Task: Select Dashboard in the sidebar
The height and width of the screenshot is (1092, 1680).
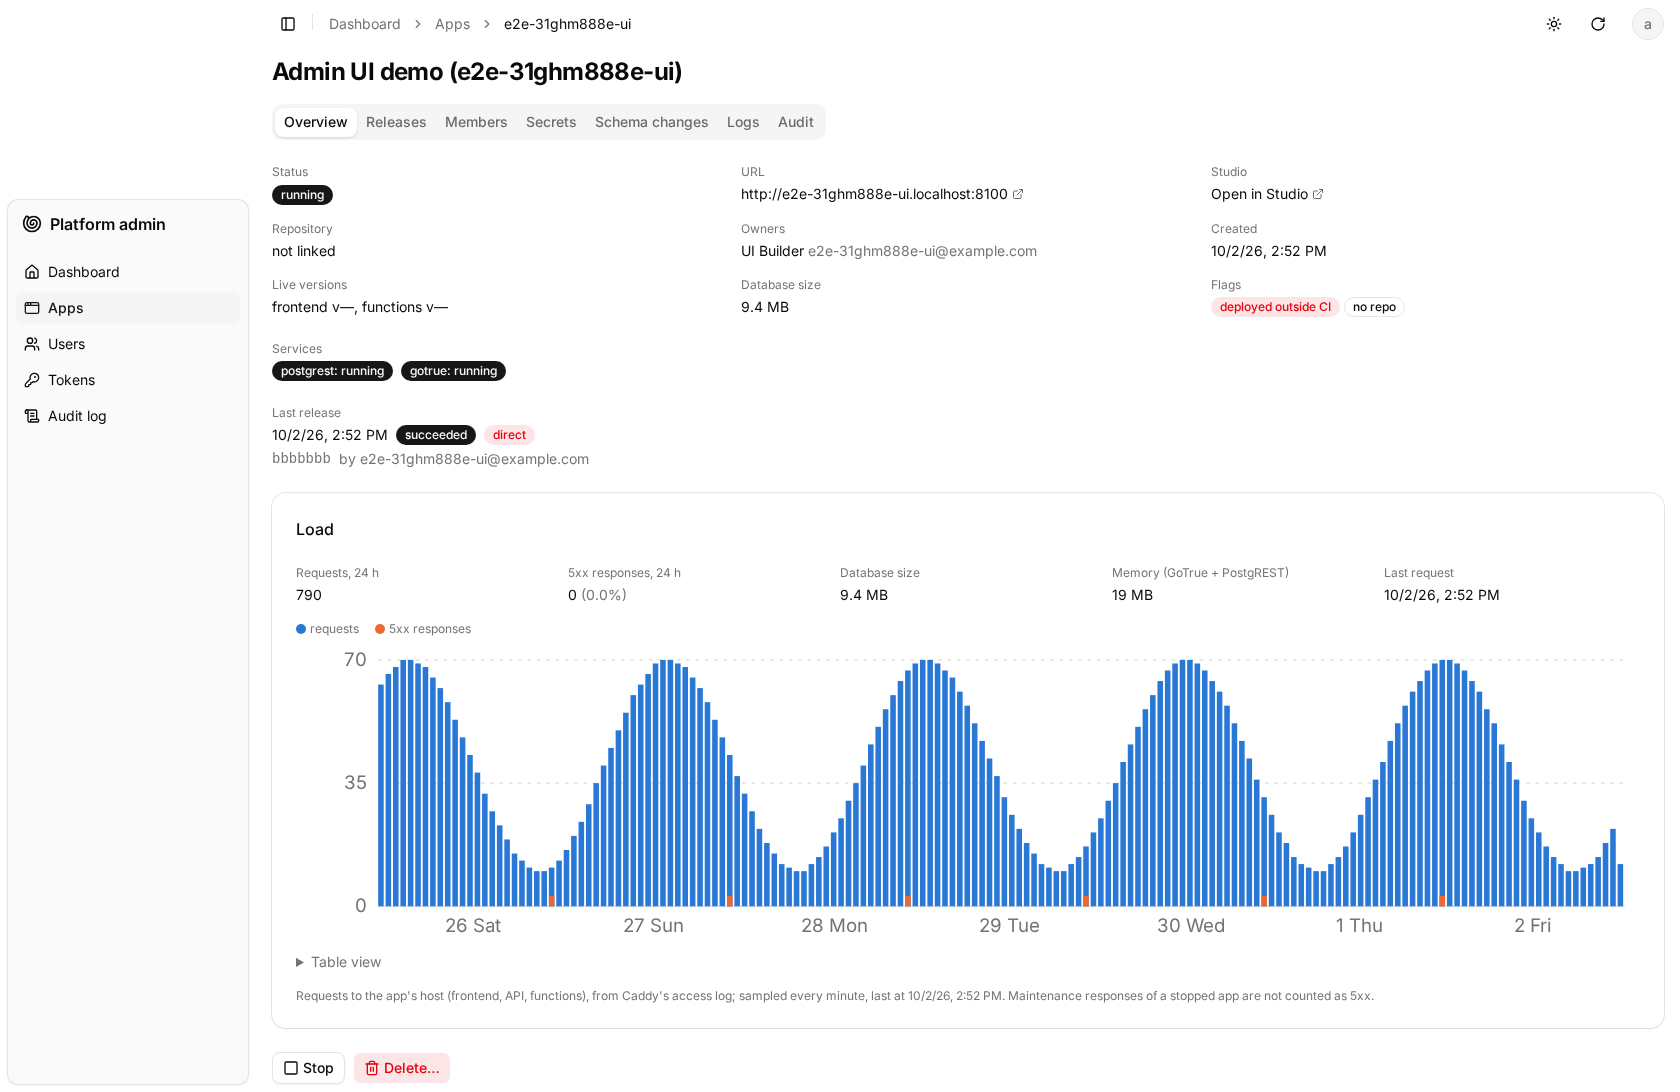Action: [x=128, y=272]
